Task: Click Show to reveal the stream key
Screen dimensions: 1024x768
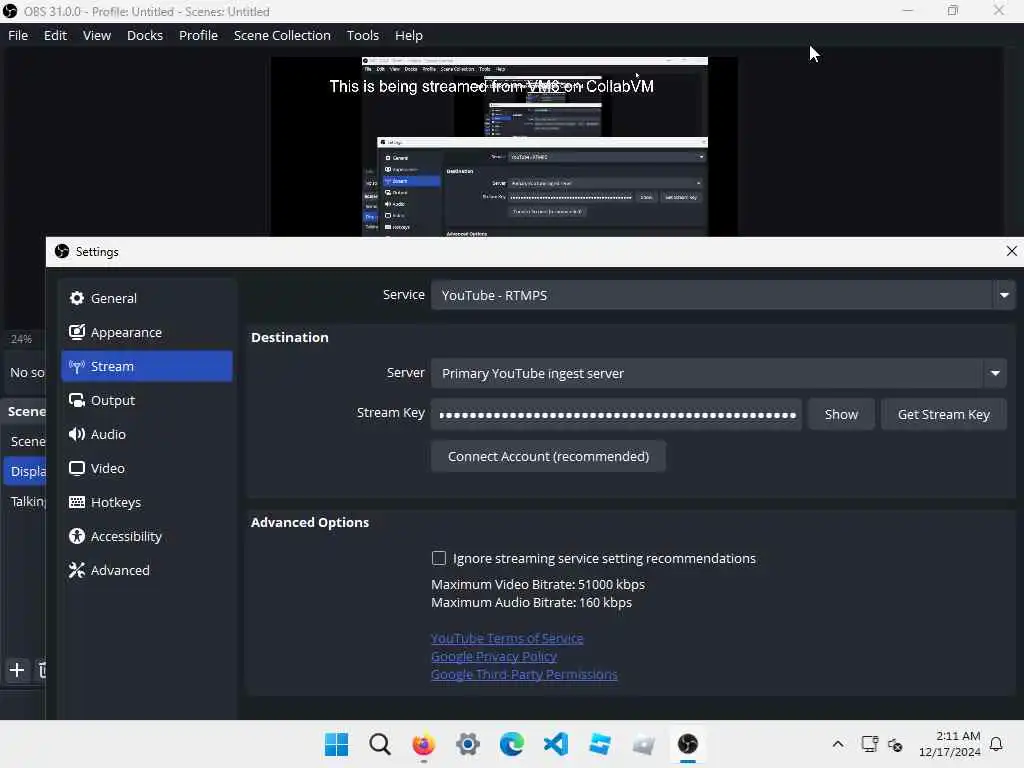Action: pos(841,415)
